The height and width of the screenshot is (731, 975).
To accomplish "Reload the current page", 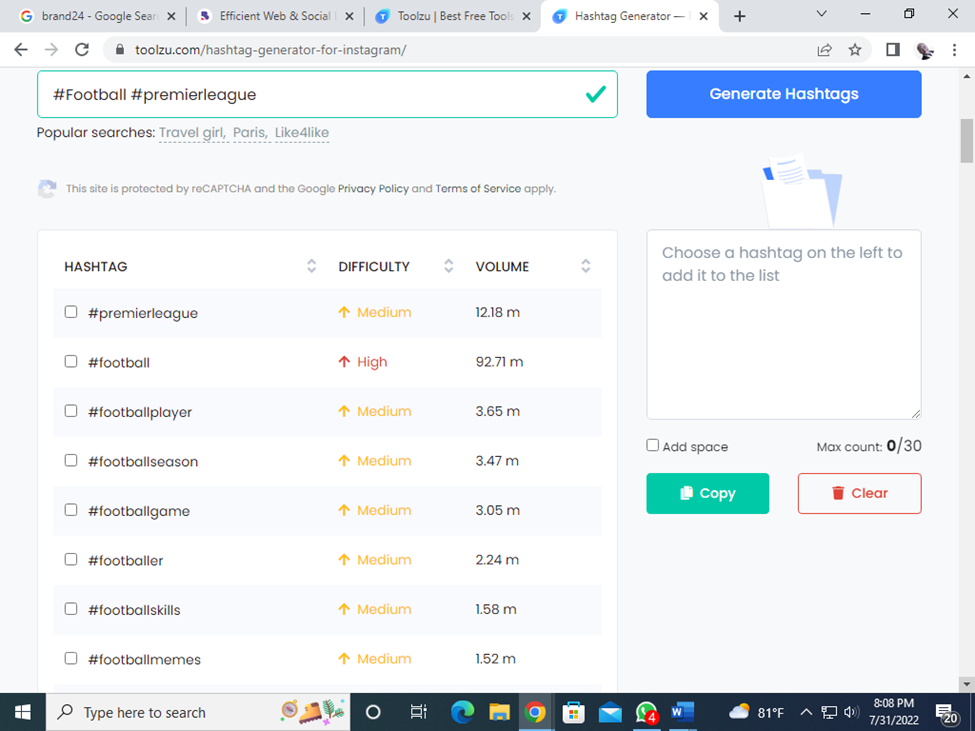I will tap(81, 50).
